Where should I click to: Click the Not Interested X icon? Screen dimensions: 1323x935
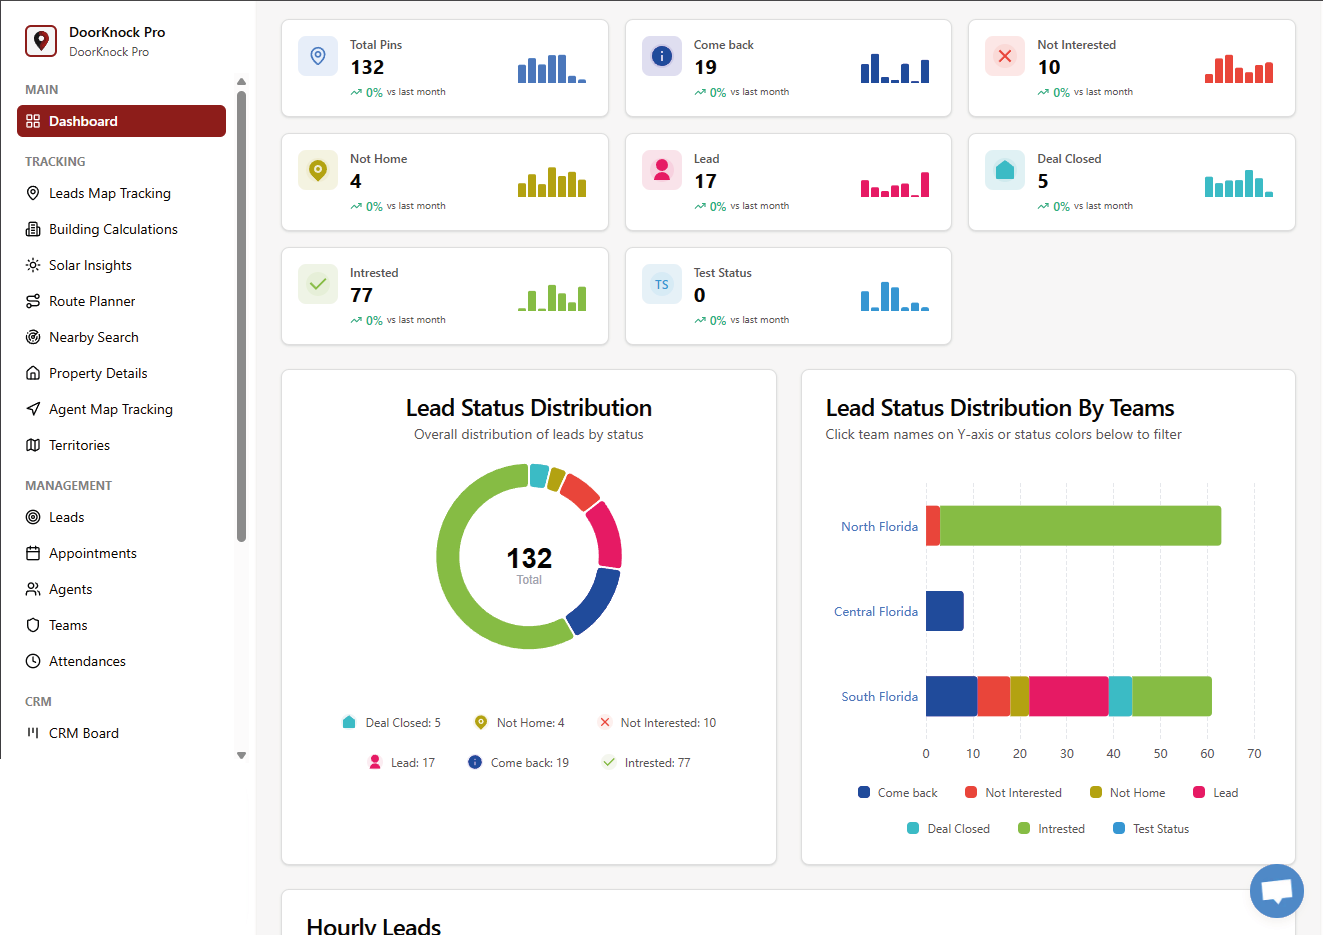[1005, 56]
